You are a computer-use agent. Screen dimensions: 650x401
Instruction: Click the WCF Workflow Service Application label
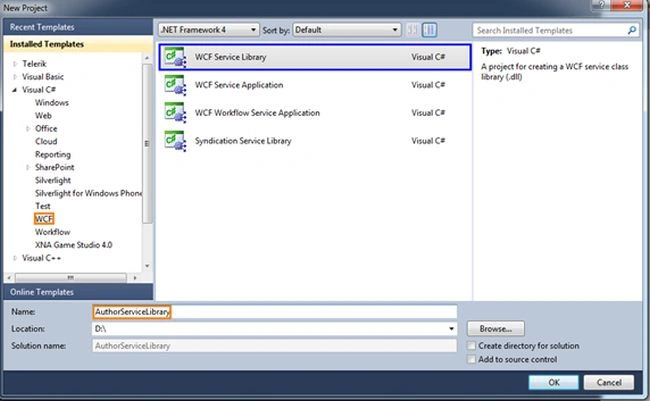[257, 113]
